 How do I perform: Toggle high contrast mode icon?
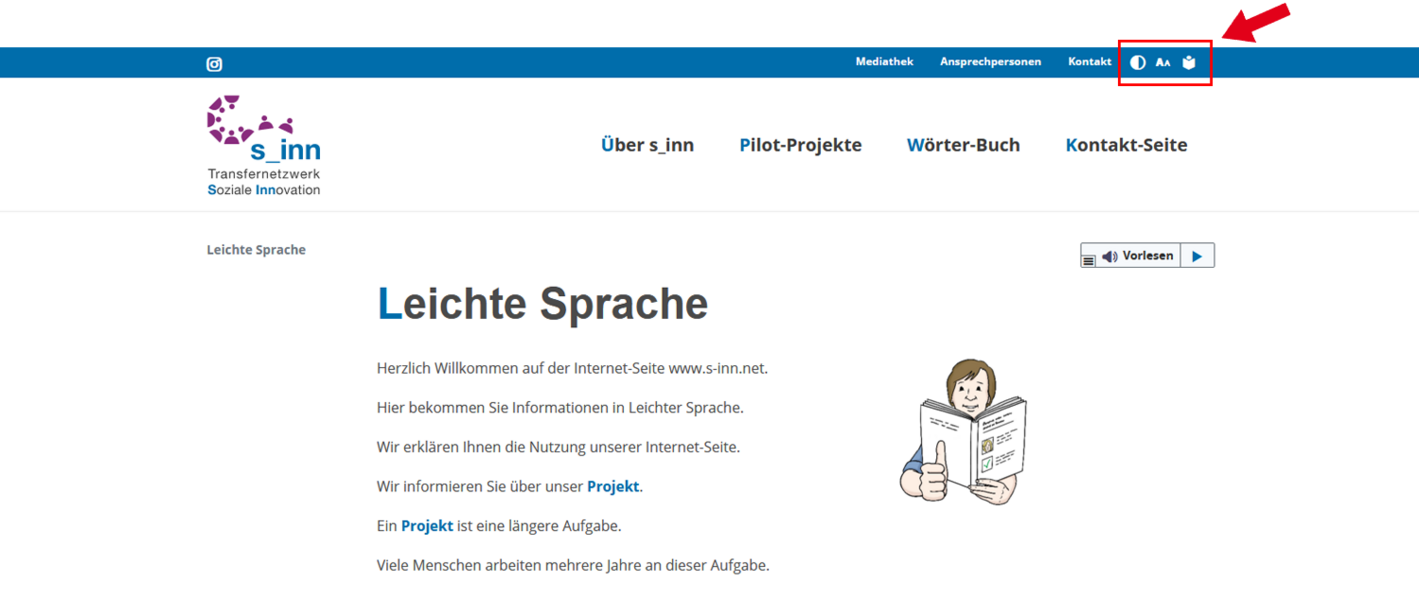click(1138, 62)
